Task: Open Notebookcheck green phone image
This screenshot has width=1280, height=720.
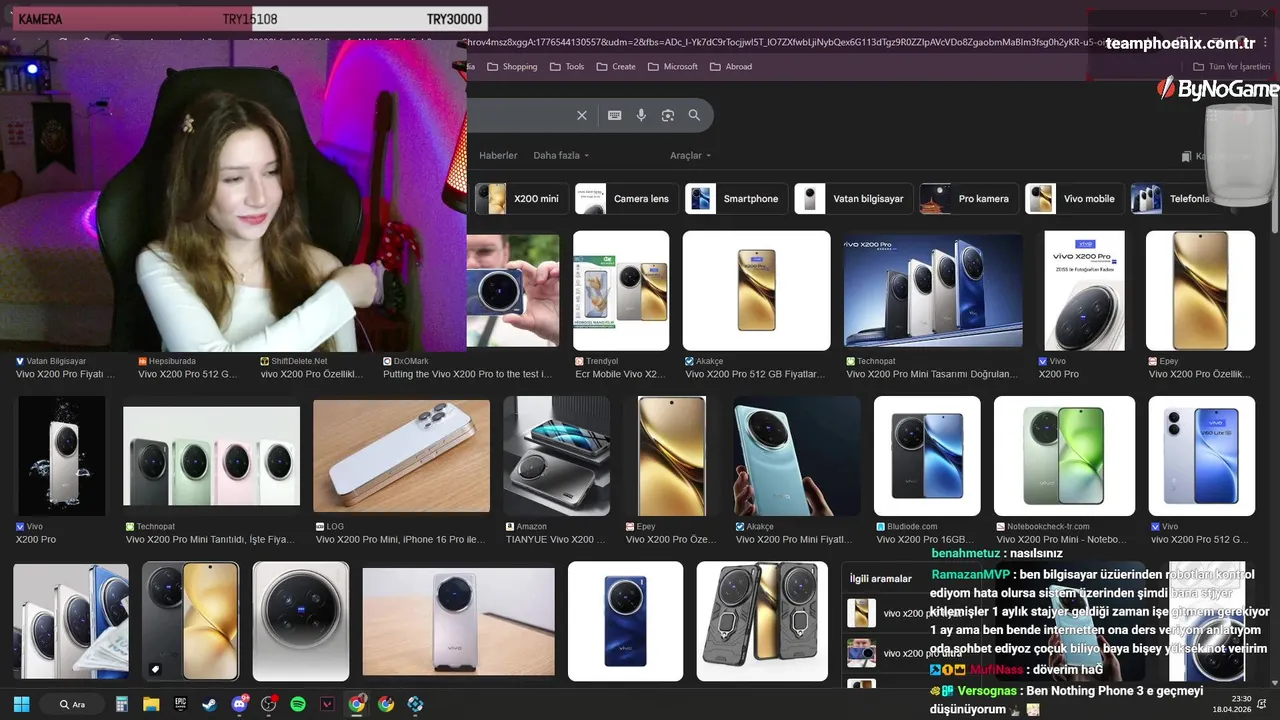Action: point(1064,456)
